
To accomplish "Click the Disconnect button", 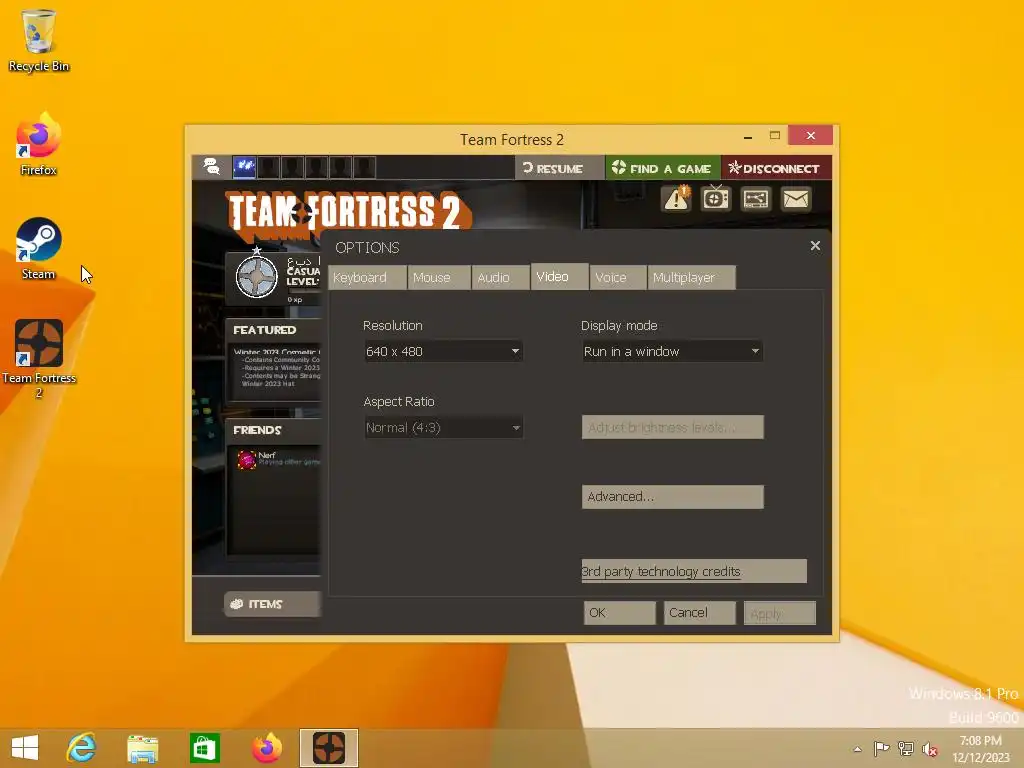I will coord(776,168).
